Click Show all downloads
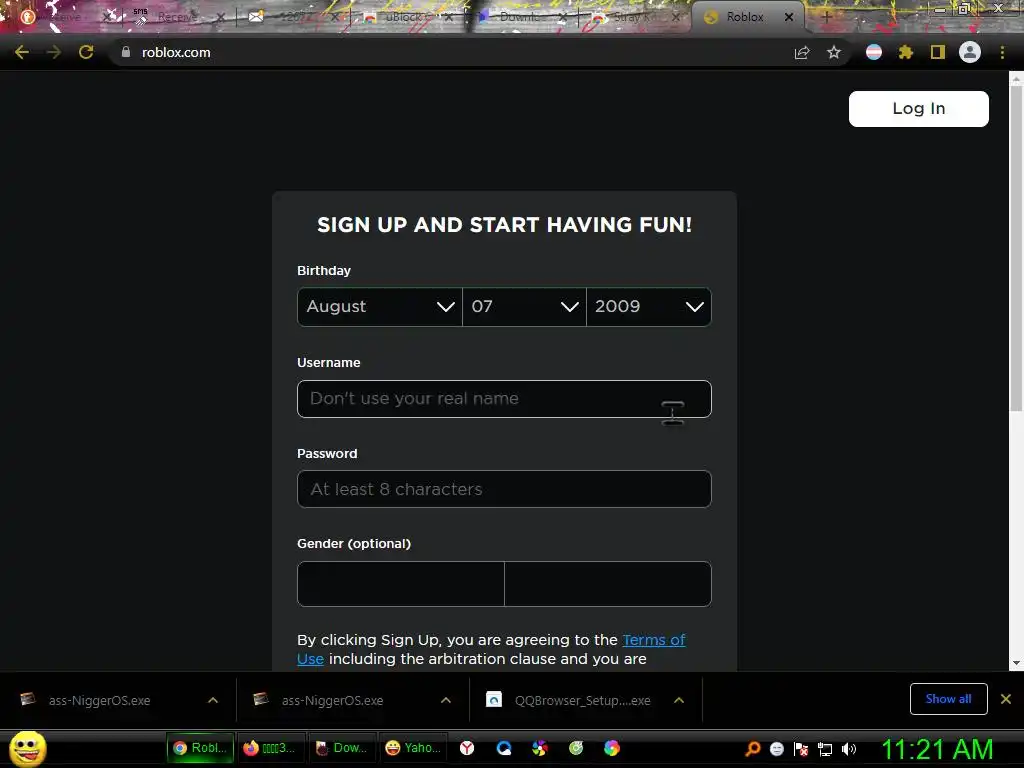1024x768 pixels. pyautogui.click(x=948, y=699)
